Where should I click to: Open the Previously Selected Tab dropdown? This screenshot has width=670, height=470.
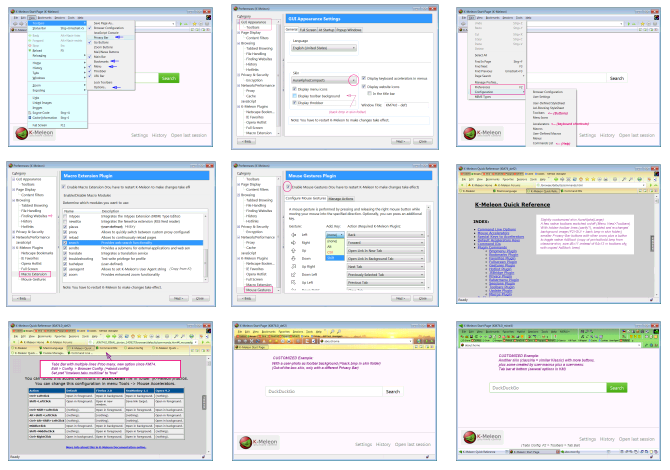click(385, 275)
